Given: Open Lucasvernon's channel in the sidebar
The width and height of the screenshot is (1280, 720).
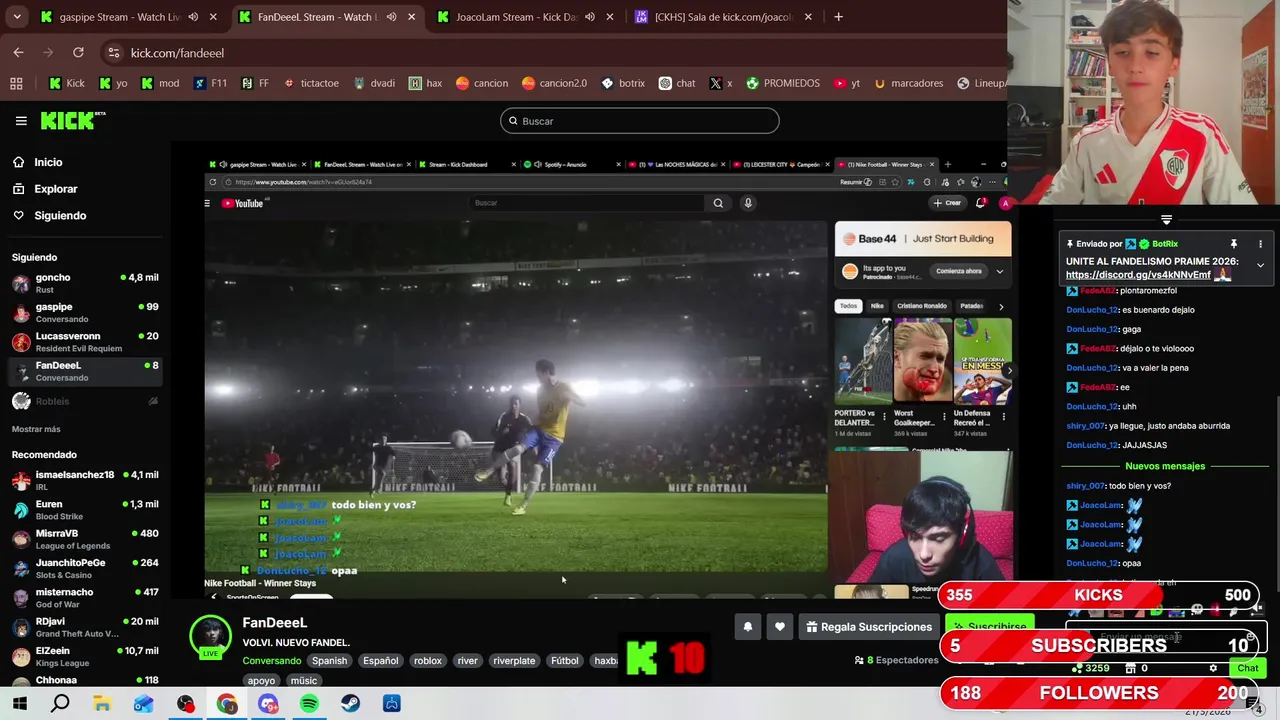Looking at the screenshot, I should 85,342.
